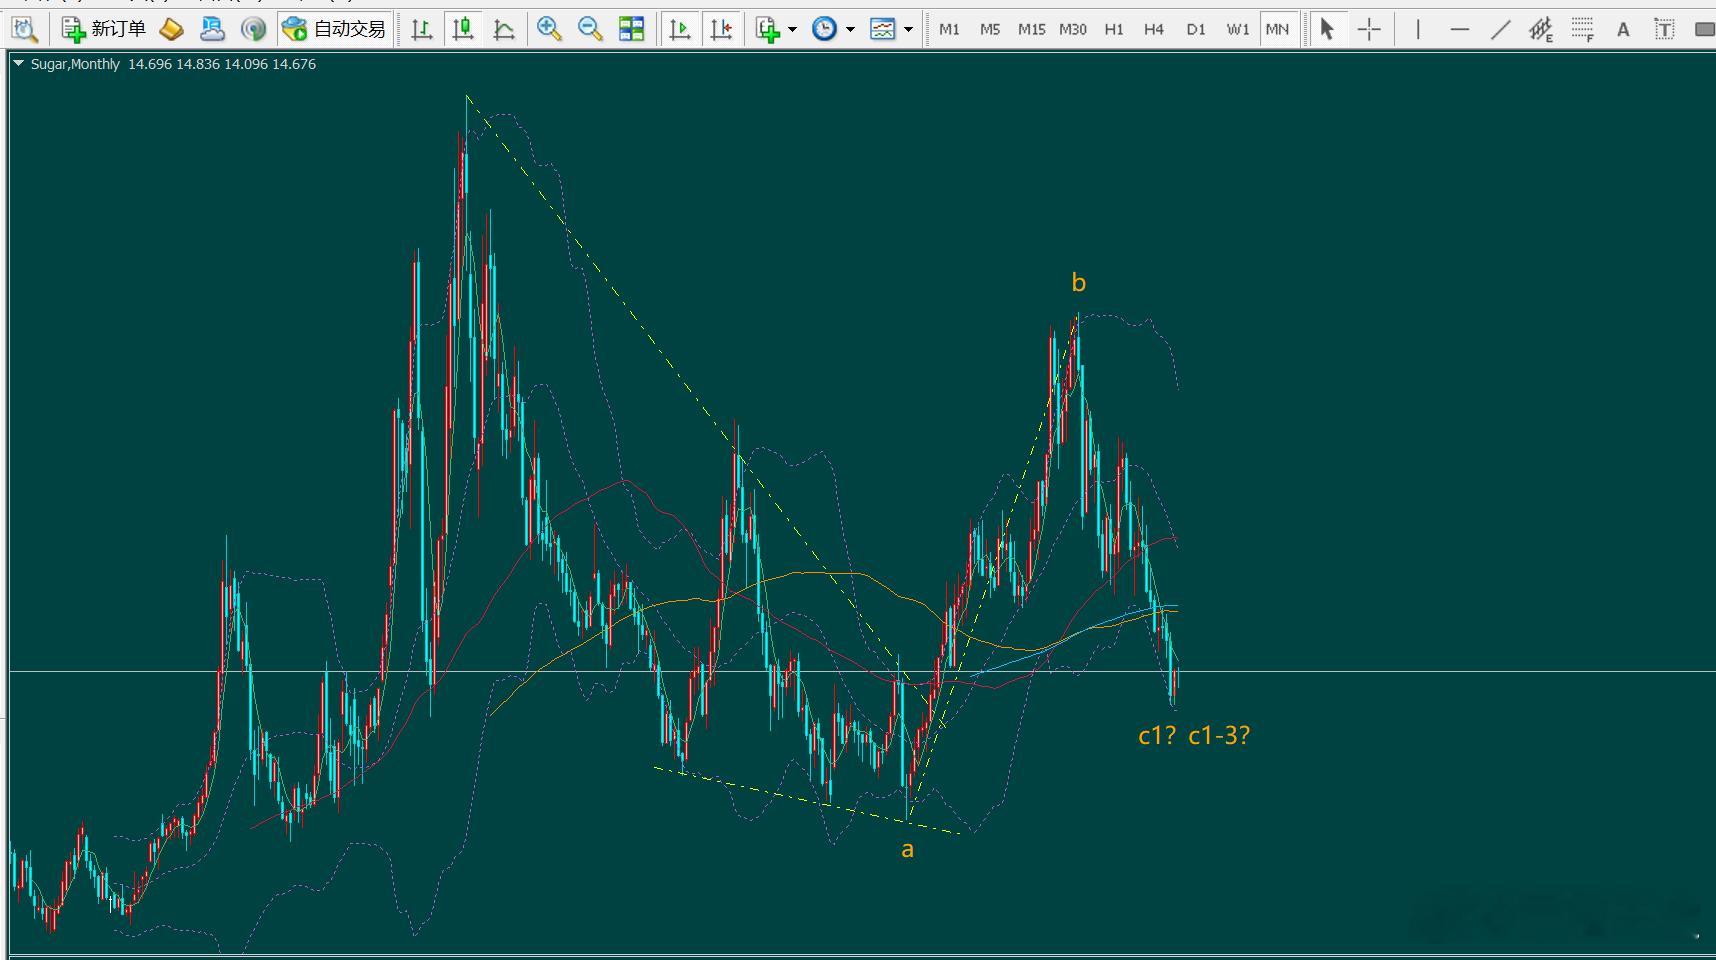The height and width of the screenshot is (960, 1716).
Task: Select the M15 timeframe
Action: (x=1031, y=29)
